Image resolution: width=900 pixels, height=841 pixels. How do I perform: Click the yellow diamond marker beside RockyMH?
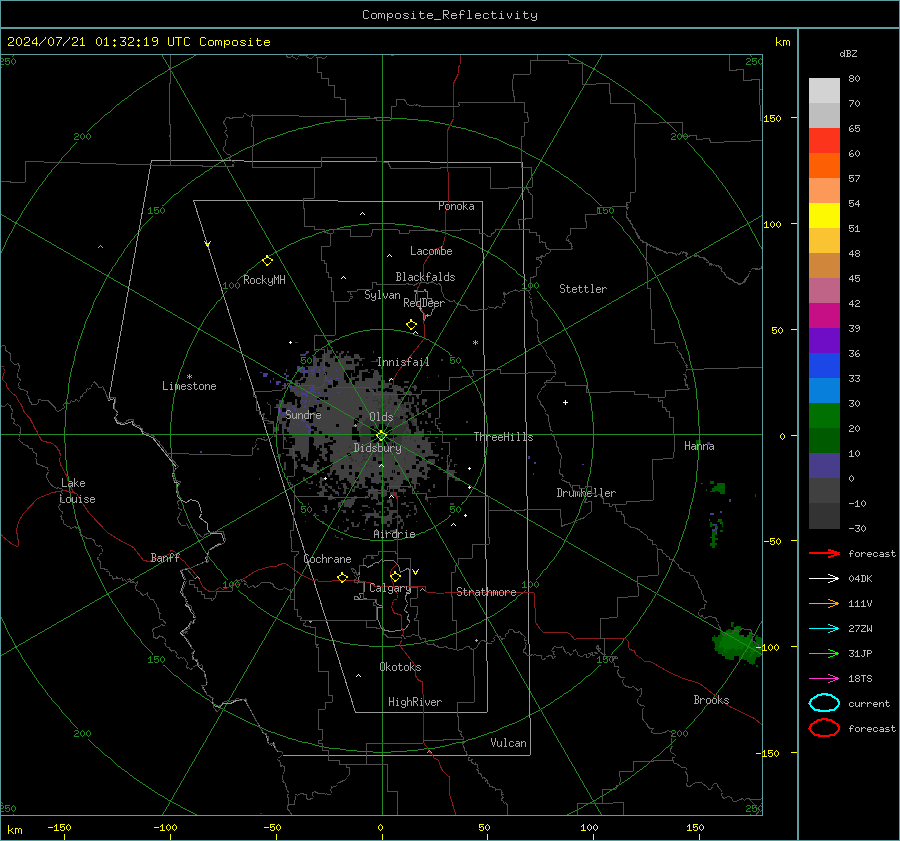267,261
